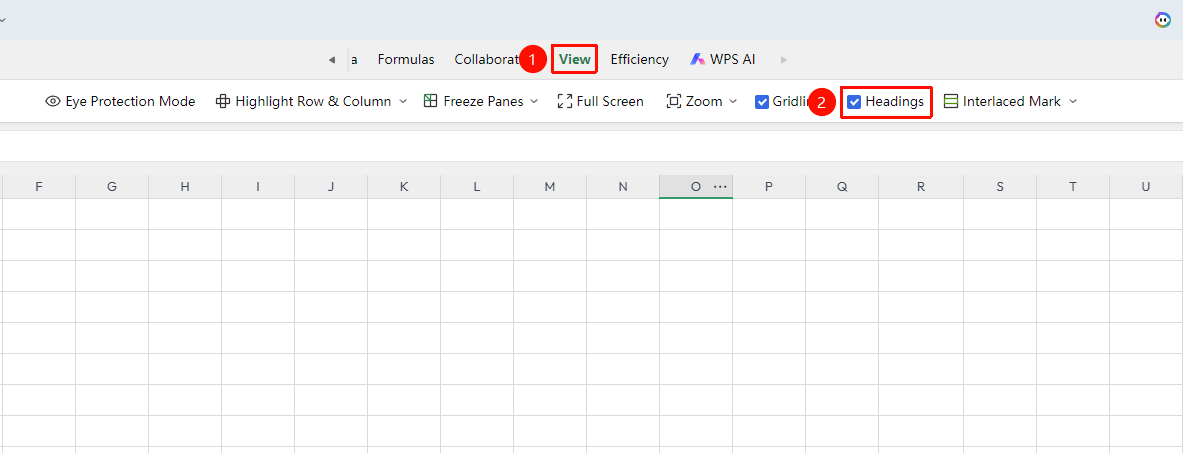Uncheck the Headings checkbox
Image resolution: width=1183 pixels, height=453 pixels.
(854, 102)
